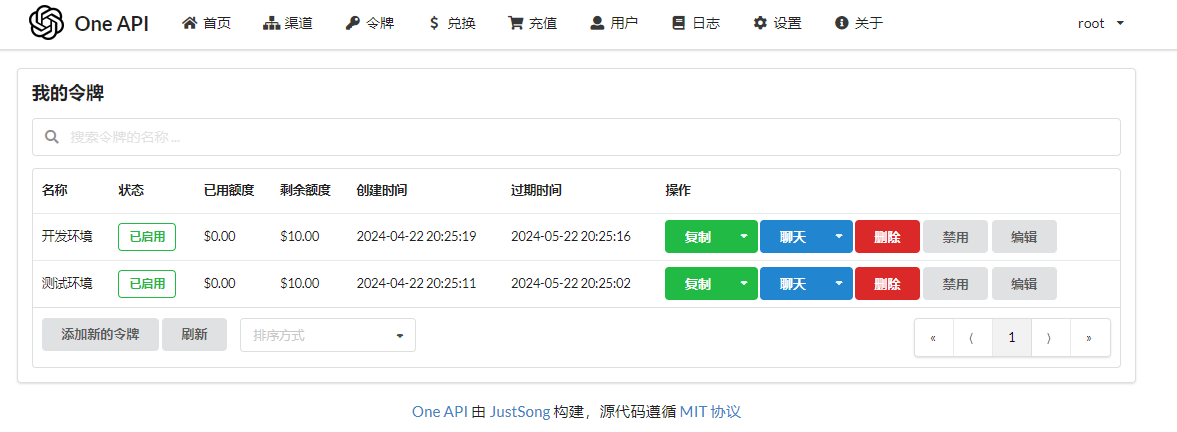The height and width of the screenshot is (432, 1177).
Task: Open the 充值 page
Action: [x=533, y=23]
